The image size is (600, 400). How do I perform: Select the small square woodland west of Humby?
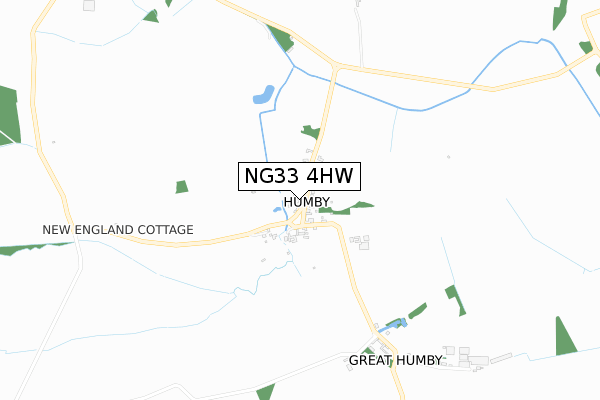tap(182, 187)
